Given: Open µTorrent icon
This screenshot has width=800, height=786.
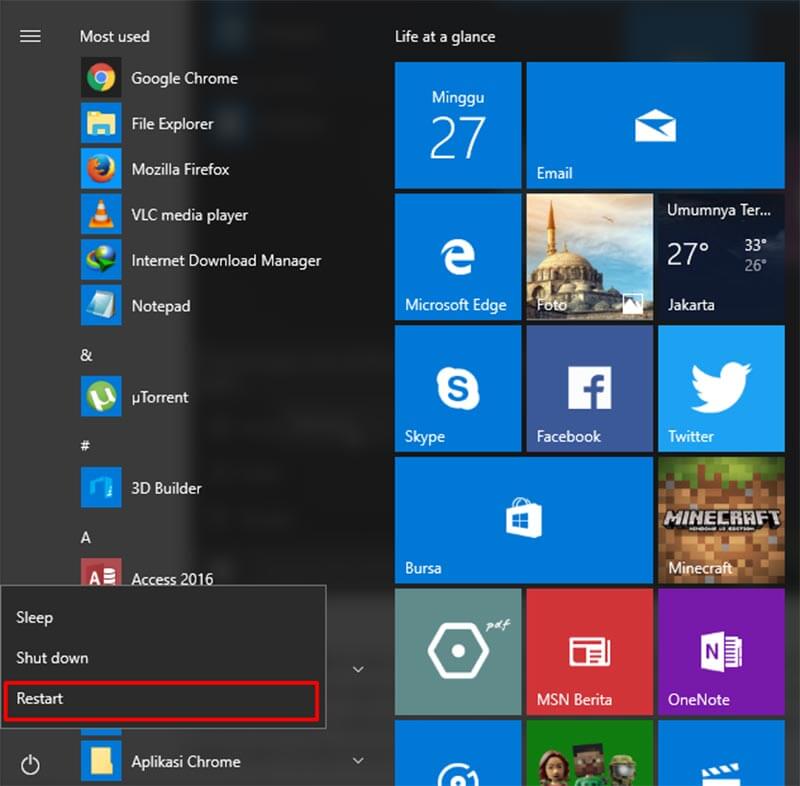Looking at the screenshot, I should click(x=101, y=396).
